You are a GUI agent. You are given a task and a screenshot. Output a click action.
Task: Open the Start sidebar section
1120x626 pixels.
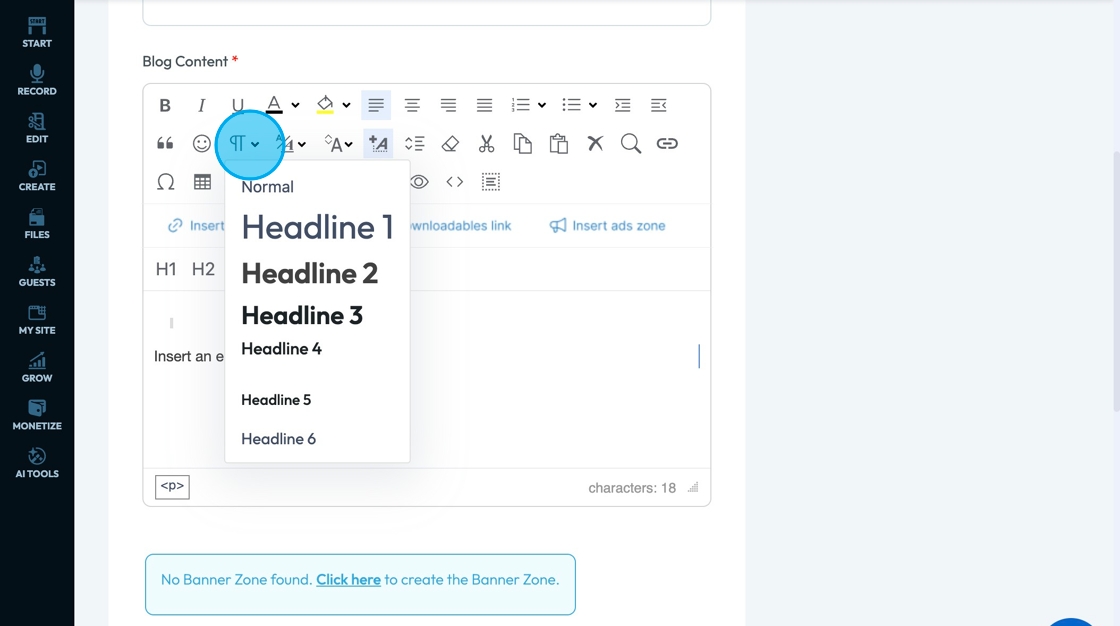click(x=36, y=32)
